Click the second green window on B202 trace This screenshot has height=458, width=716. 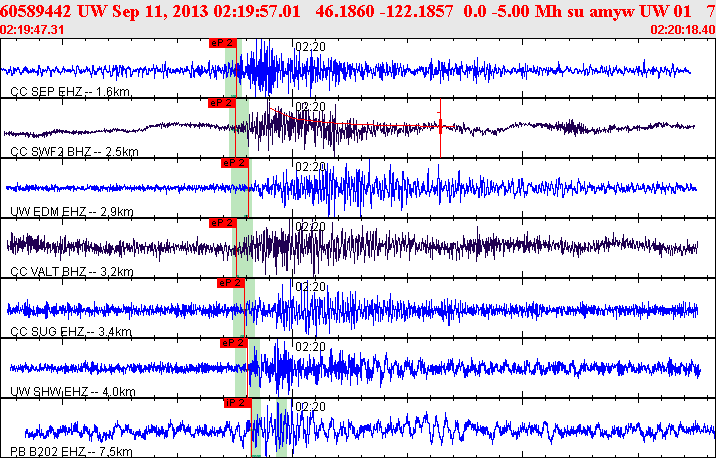[x=282, y=428]
